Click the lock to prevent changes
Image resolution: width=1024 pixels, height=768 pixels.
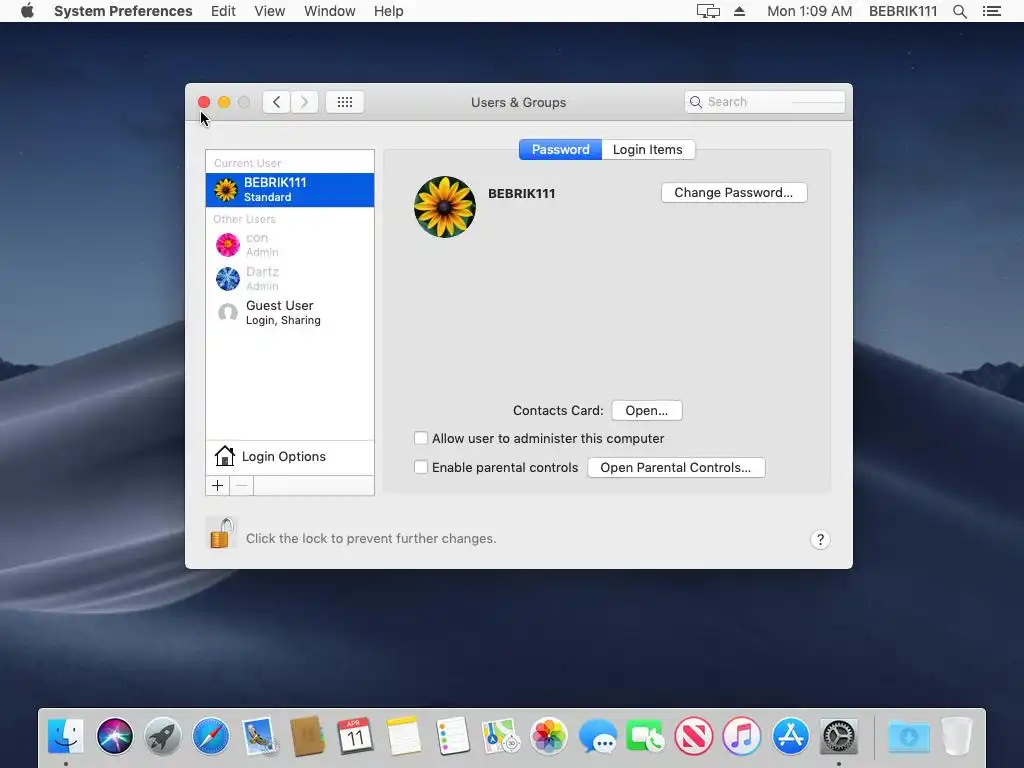click(221, 534)
